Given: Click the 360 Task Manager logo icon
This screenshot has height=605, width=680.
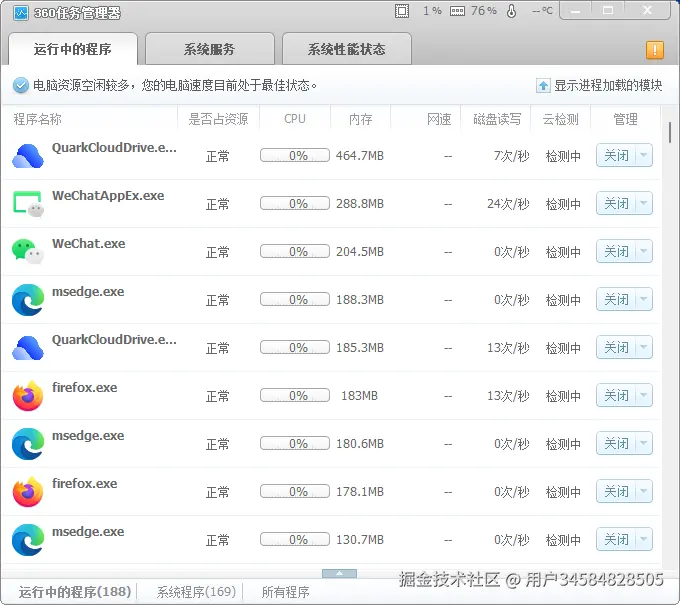Looking at the screenshot, I should (20, 13).
